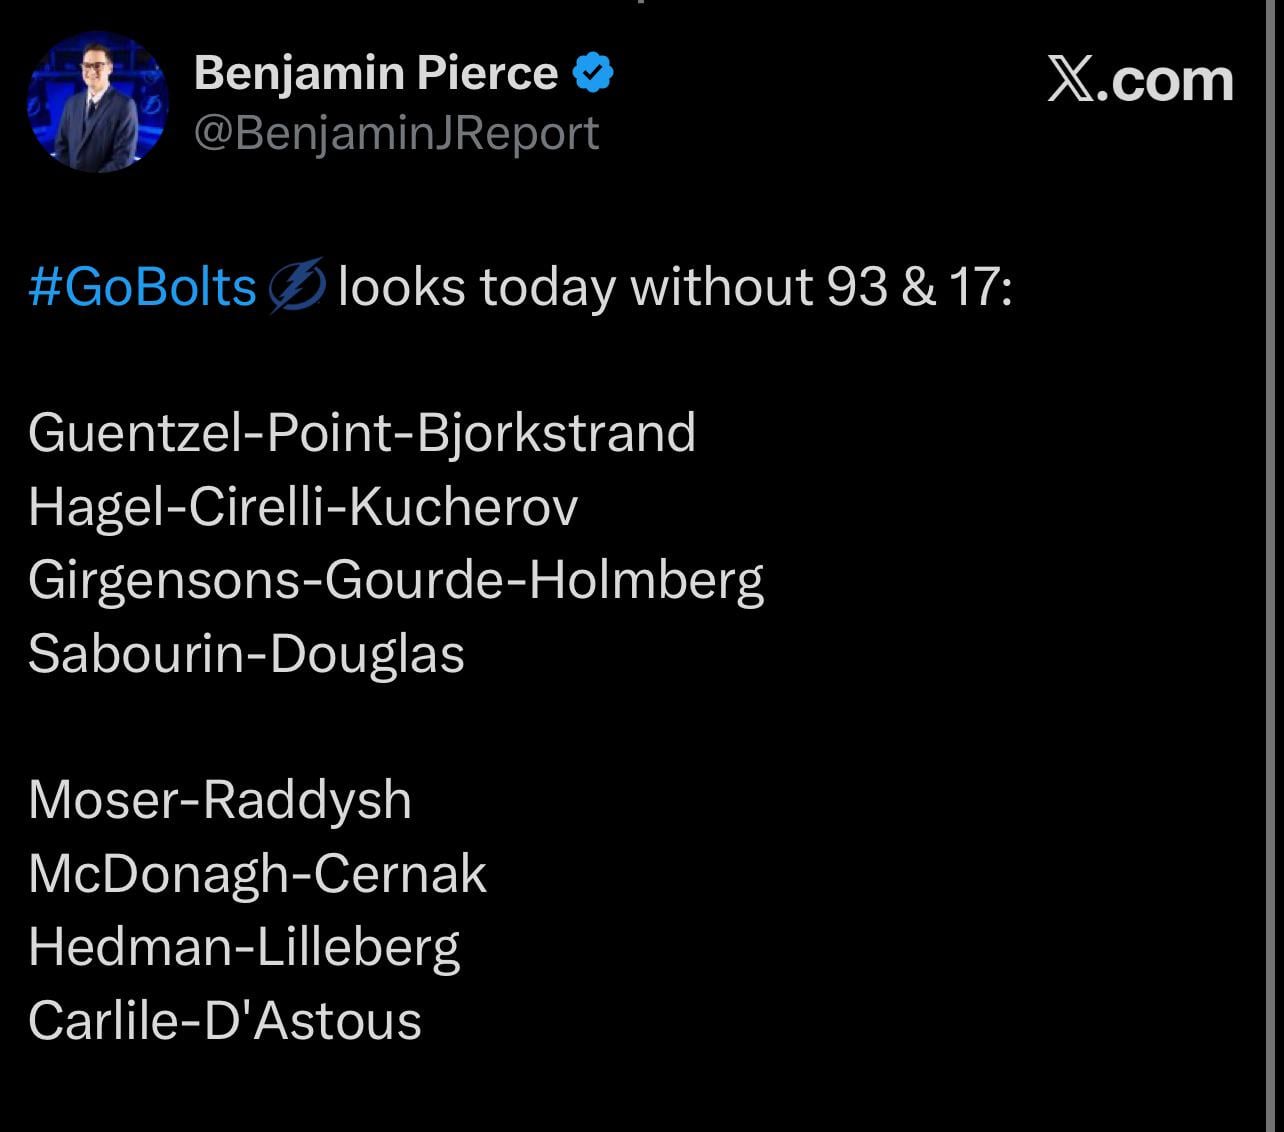
Task: Open the @BenjaminJReport handle
Action: pyautogui.click(x=397, y=133)
